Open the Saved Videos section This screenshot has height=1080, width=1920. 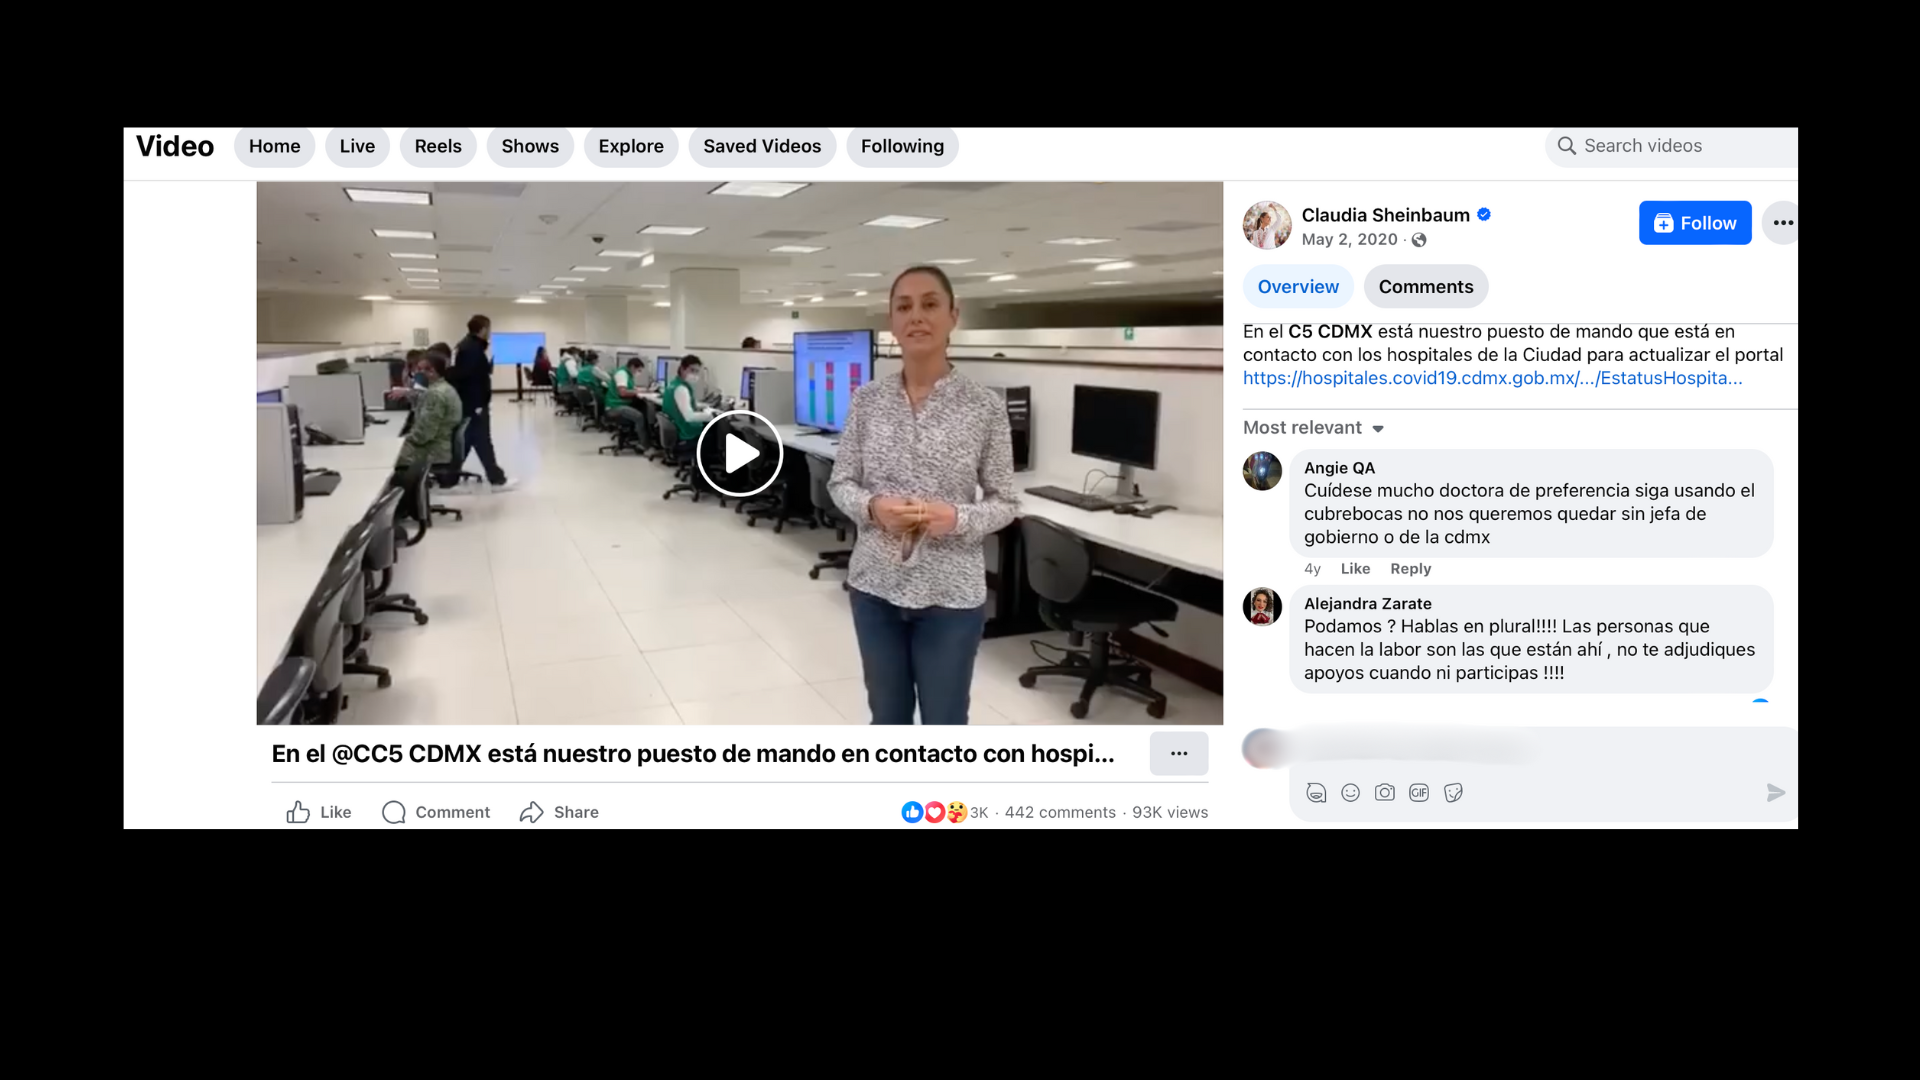(x=762, y=147)
